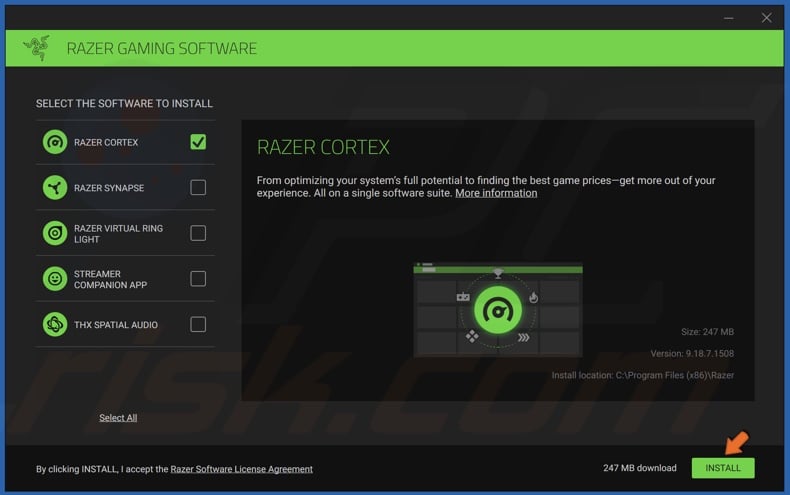Close the Razer installer window
The height and width of the screenshot is (495, 790).
(766, 17)
